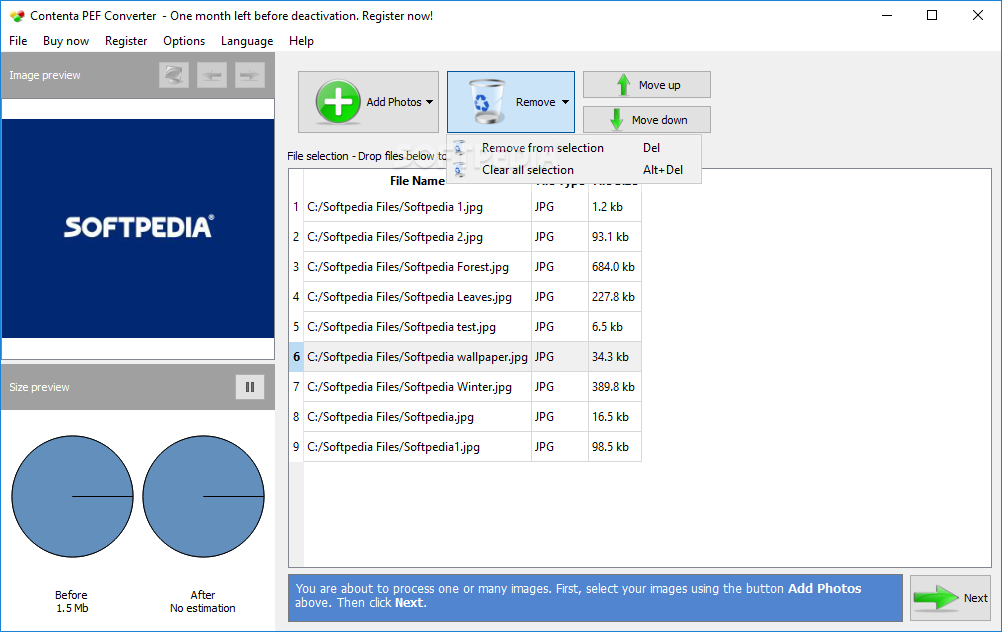Screen dimensions: 1002x632
Task: Click the rotate image icon in Image preview
Action: pyautogui.click(x=174, y=75)
